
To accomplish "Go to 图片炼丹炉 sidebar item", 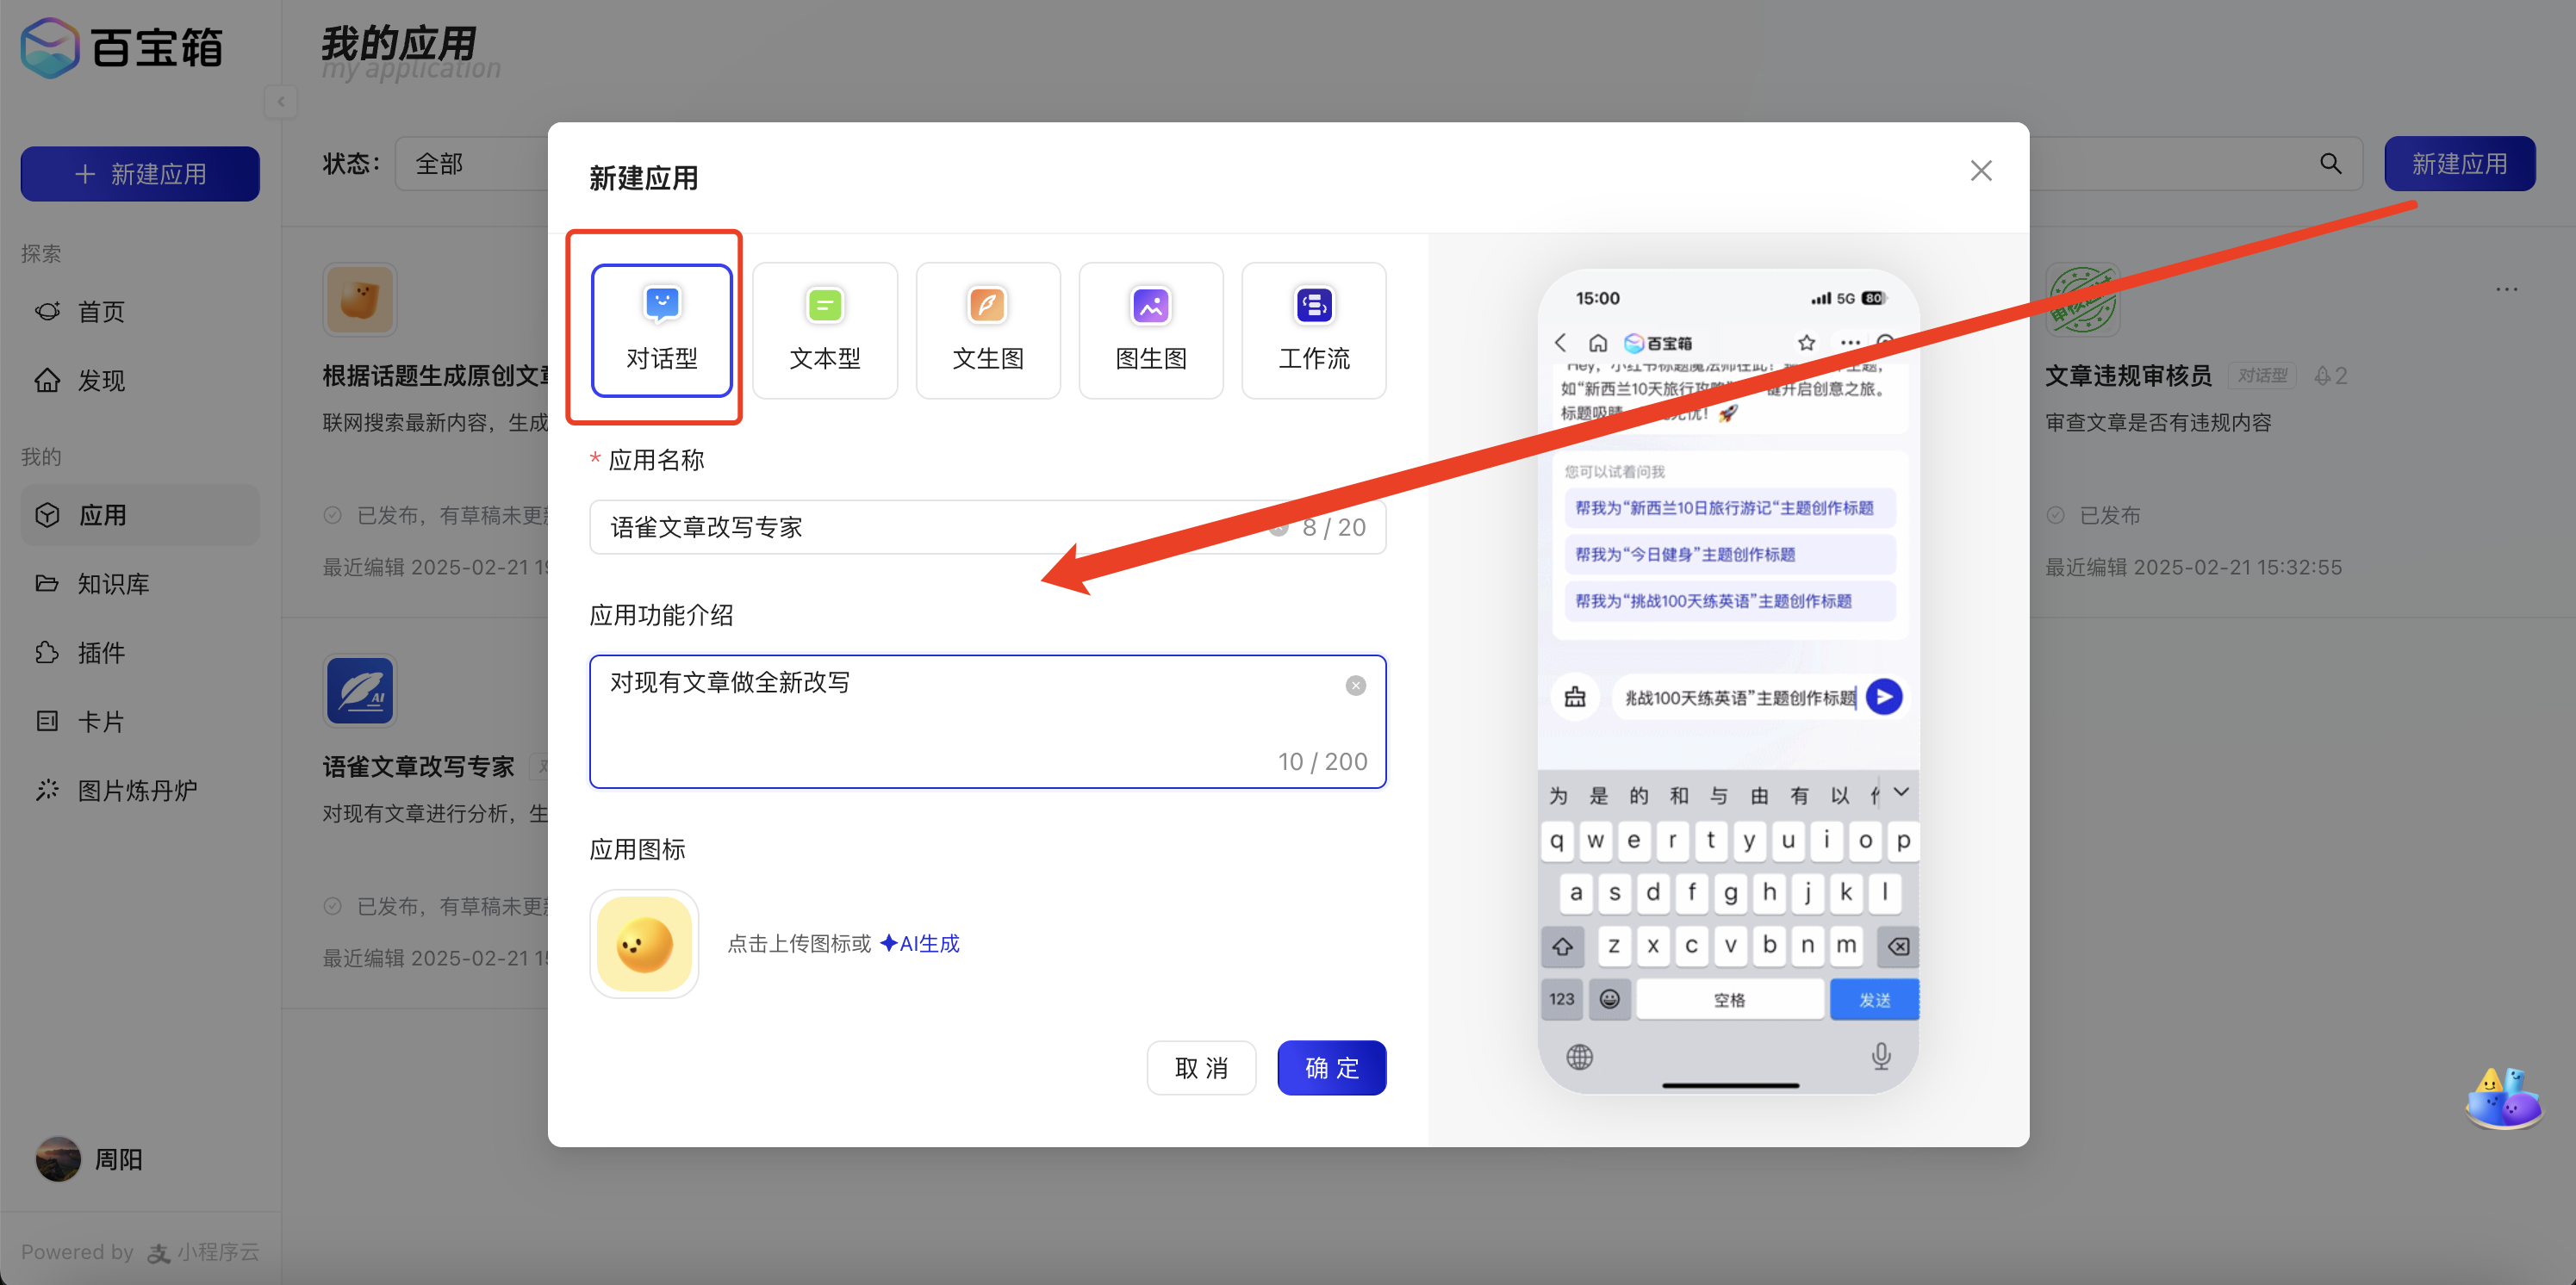I will point(137,791).
